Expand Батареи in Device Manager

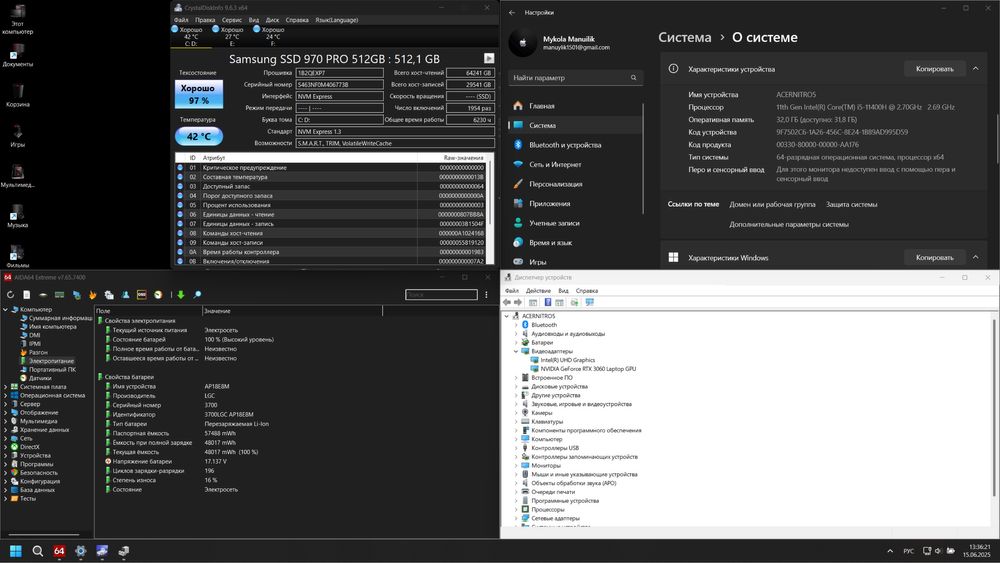coord(516,342)
